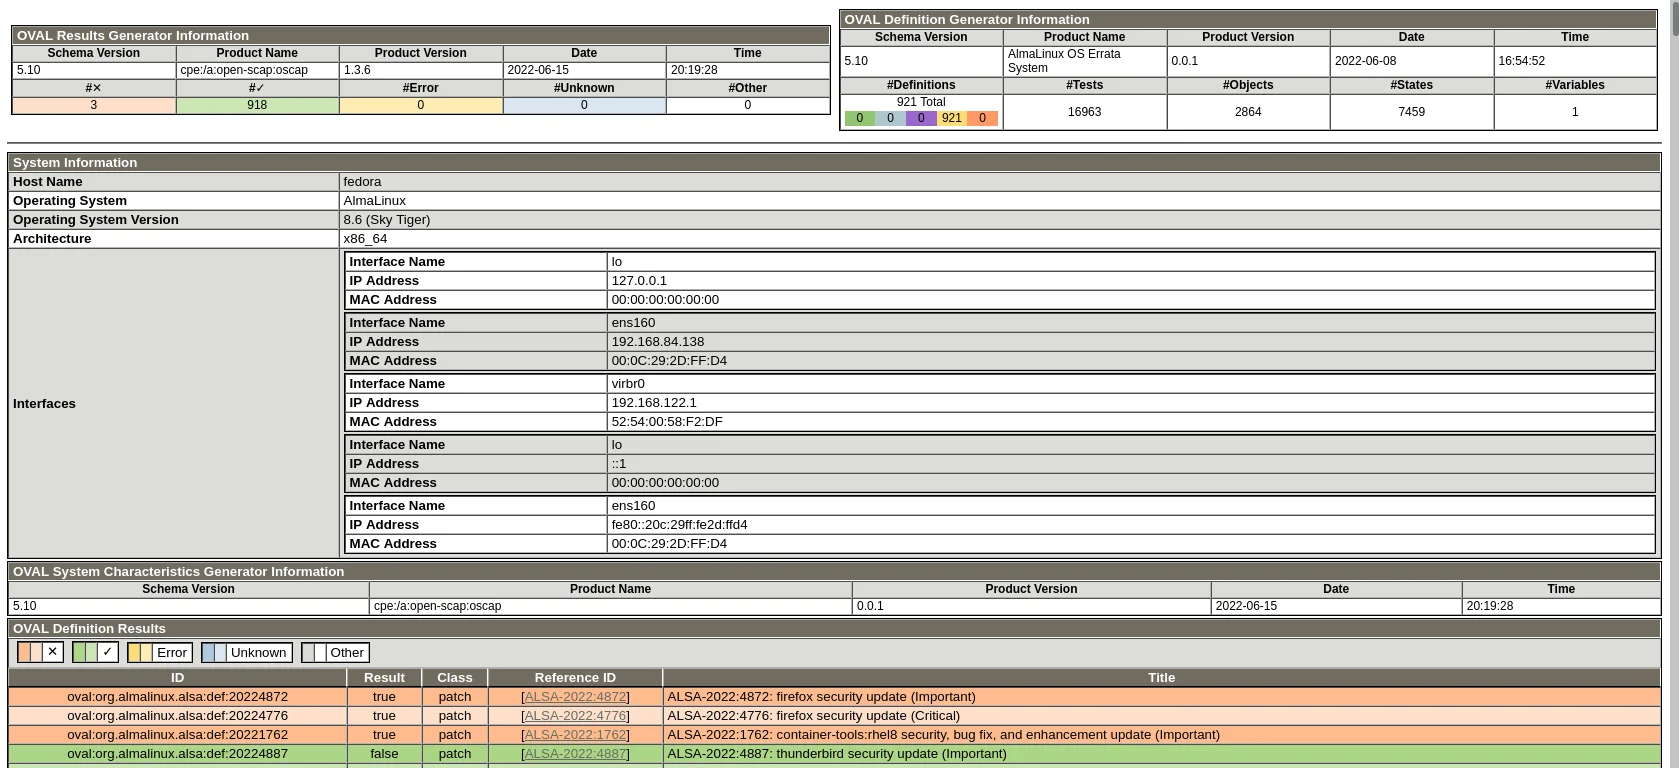Viewport: 1679px width, 768px height.
Task: Open the ALSA-2022:4887 thunderbird reference link
Action: click(x=575, y=754)
